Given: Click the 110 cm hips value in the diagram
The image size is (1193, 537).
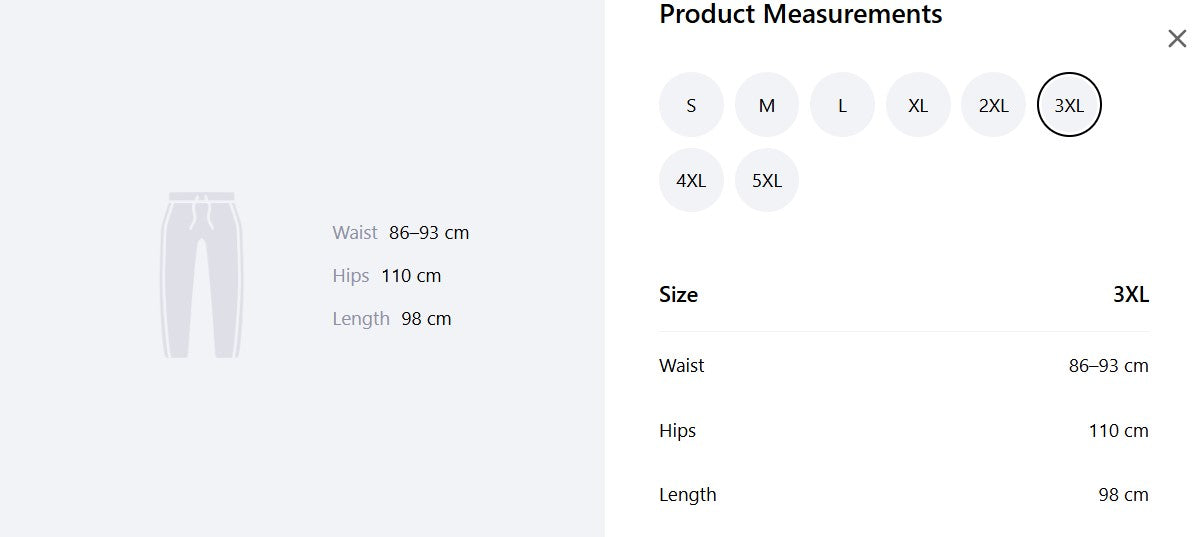Looking at the screenshot, I should (411, 275).
